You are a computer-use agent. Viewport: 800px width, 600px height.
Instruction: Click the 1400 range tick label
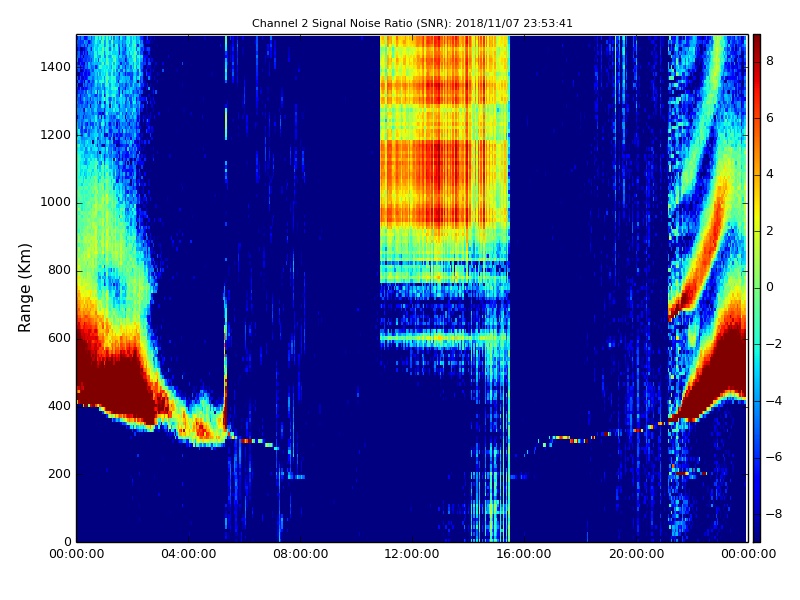point(55,67)
